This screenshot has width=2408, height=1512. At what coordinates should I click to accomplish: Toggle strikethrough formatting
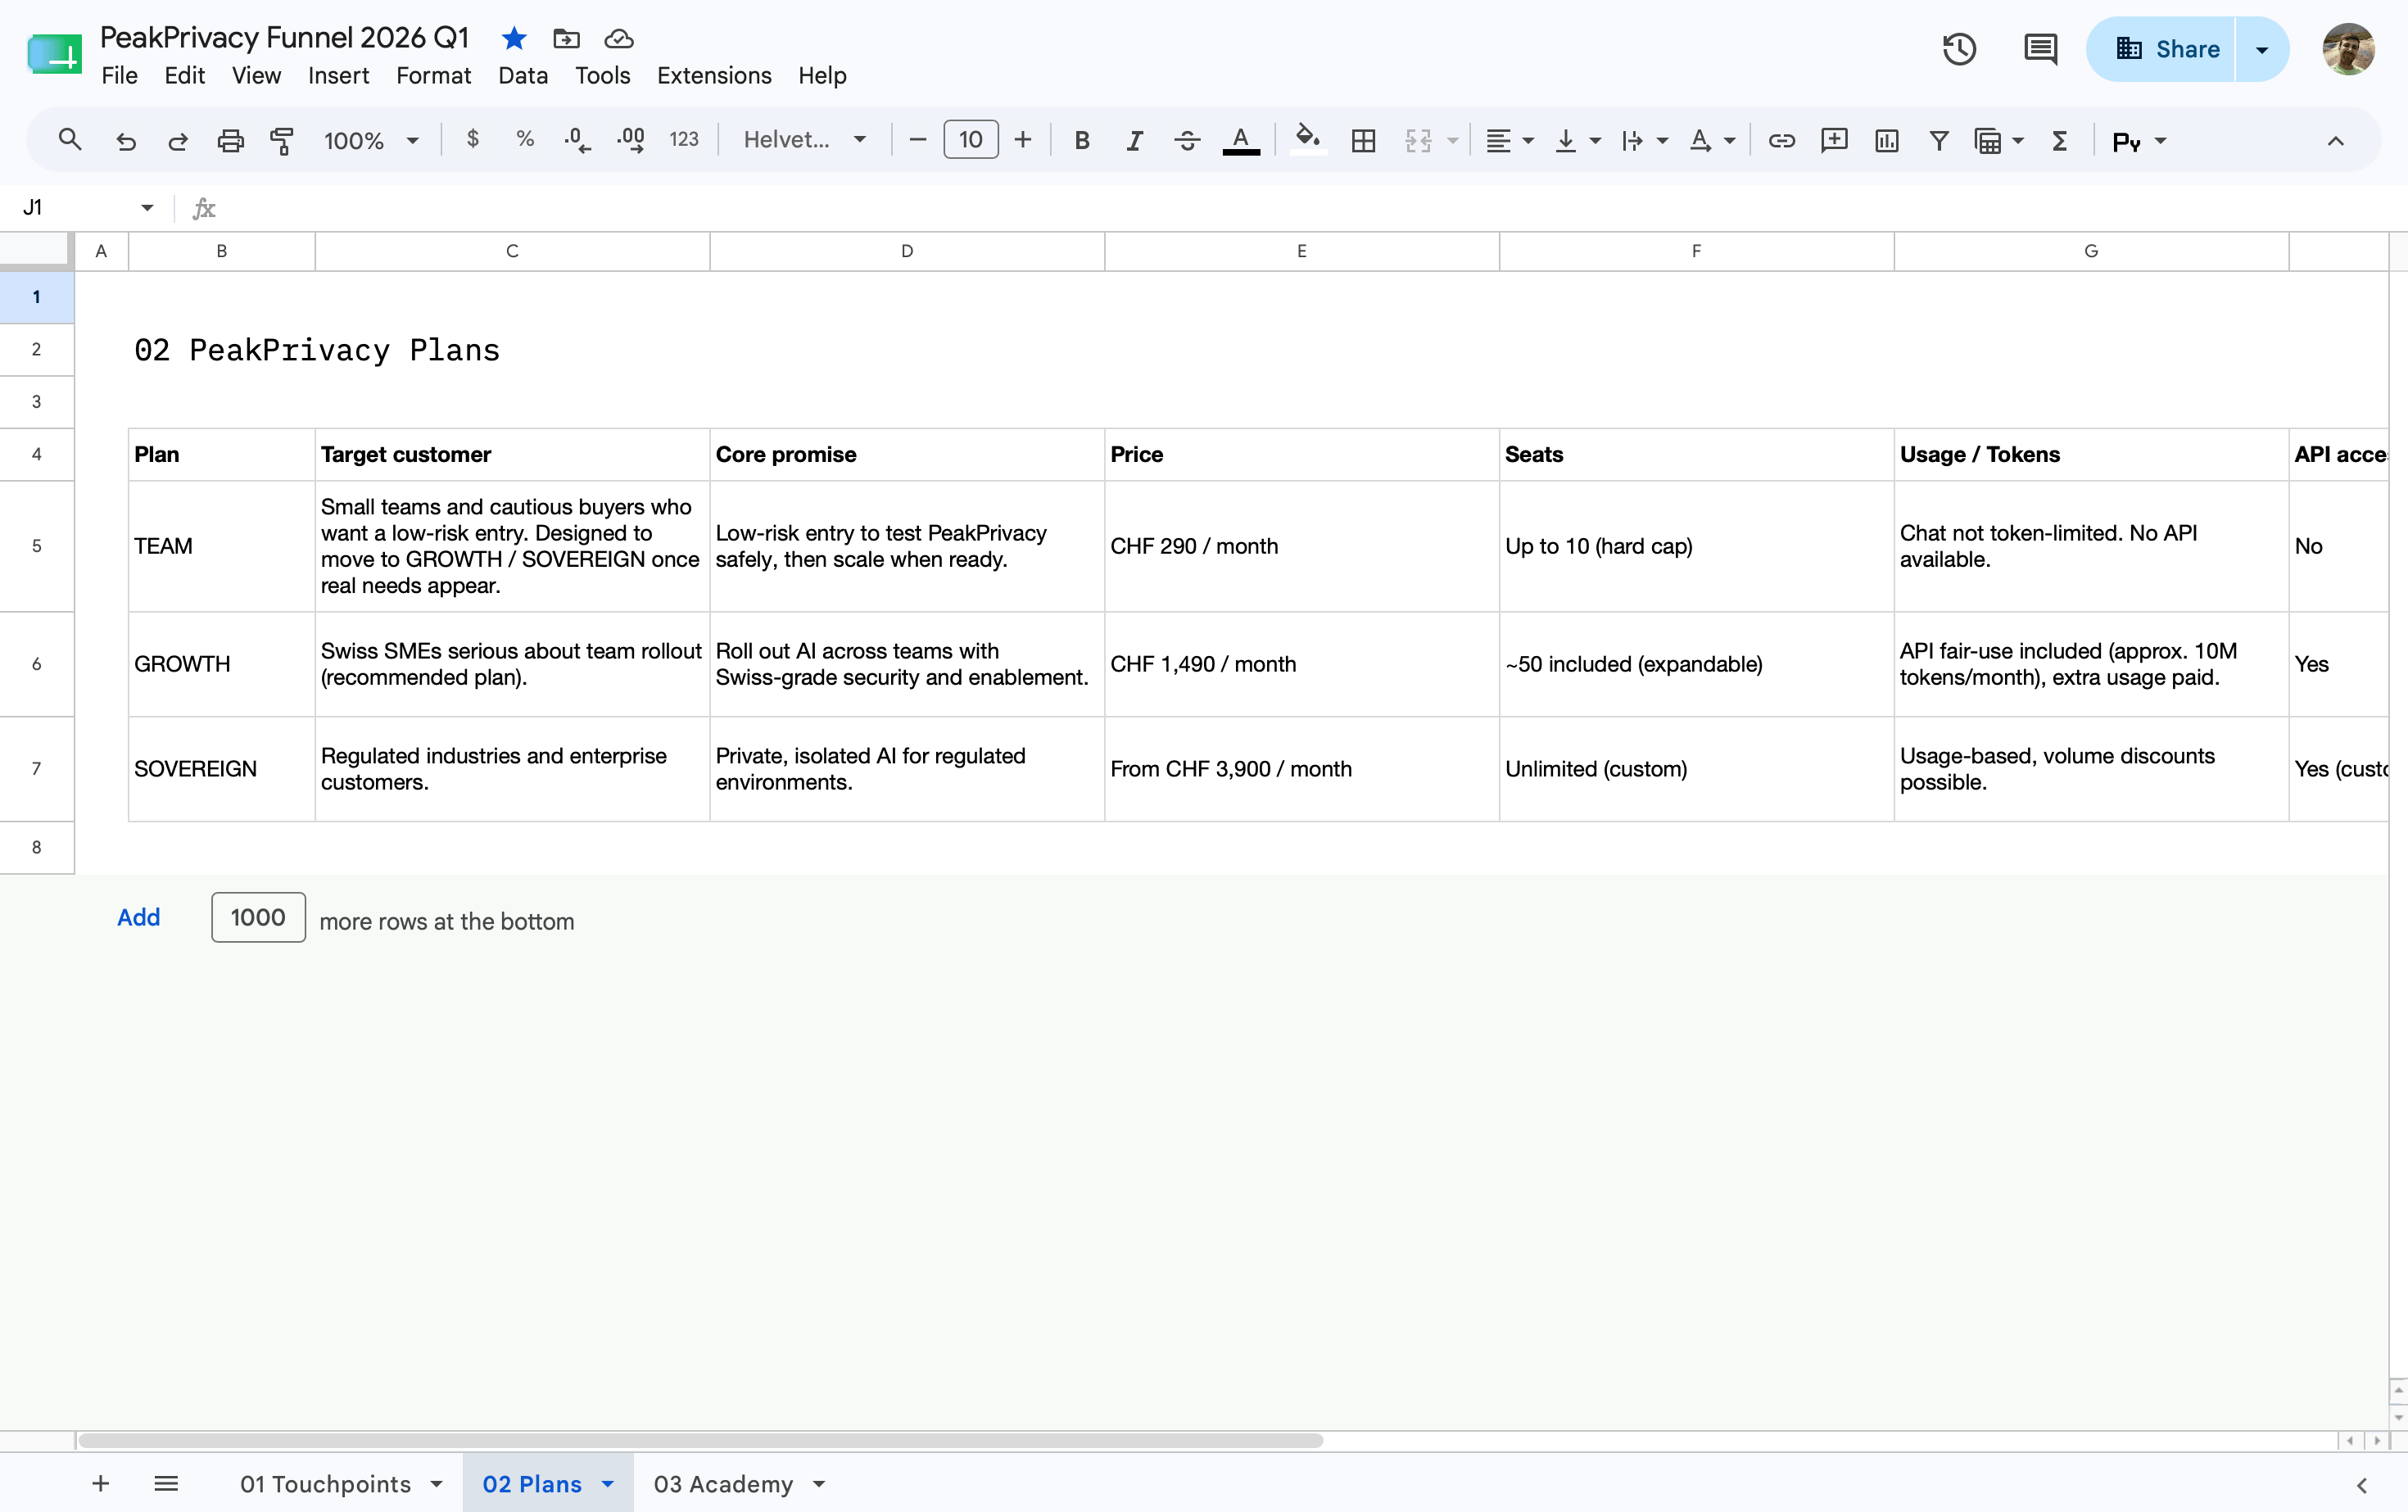pyautogui.click(x=1187, y=140)
